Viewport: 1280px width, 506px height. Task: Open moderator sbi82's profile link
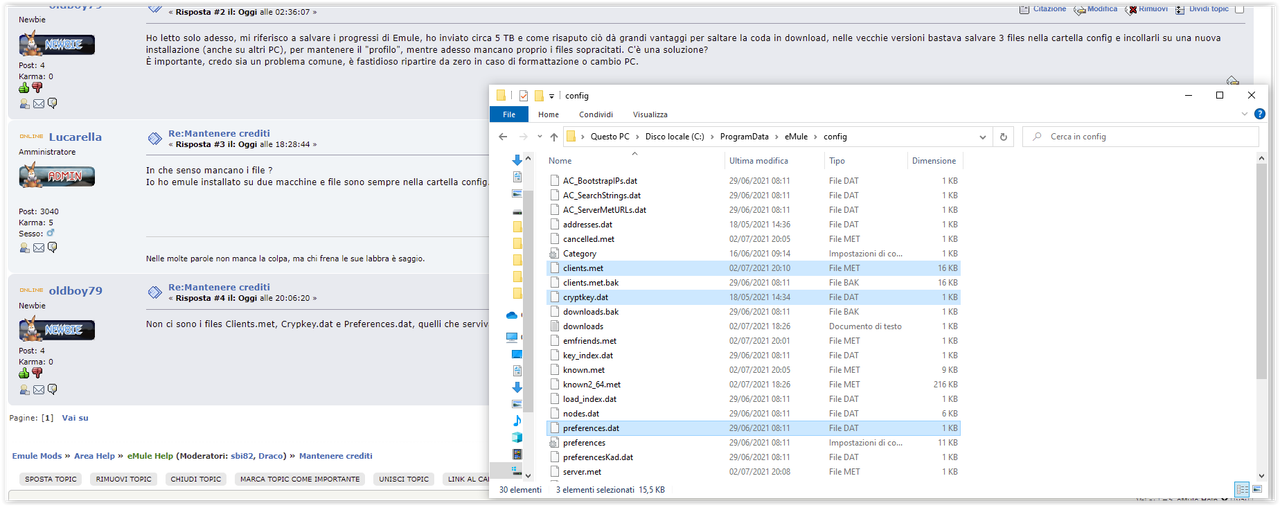point(243,456)
